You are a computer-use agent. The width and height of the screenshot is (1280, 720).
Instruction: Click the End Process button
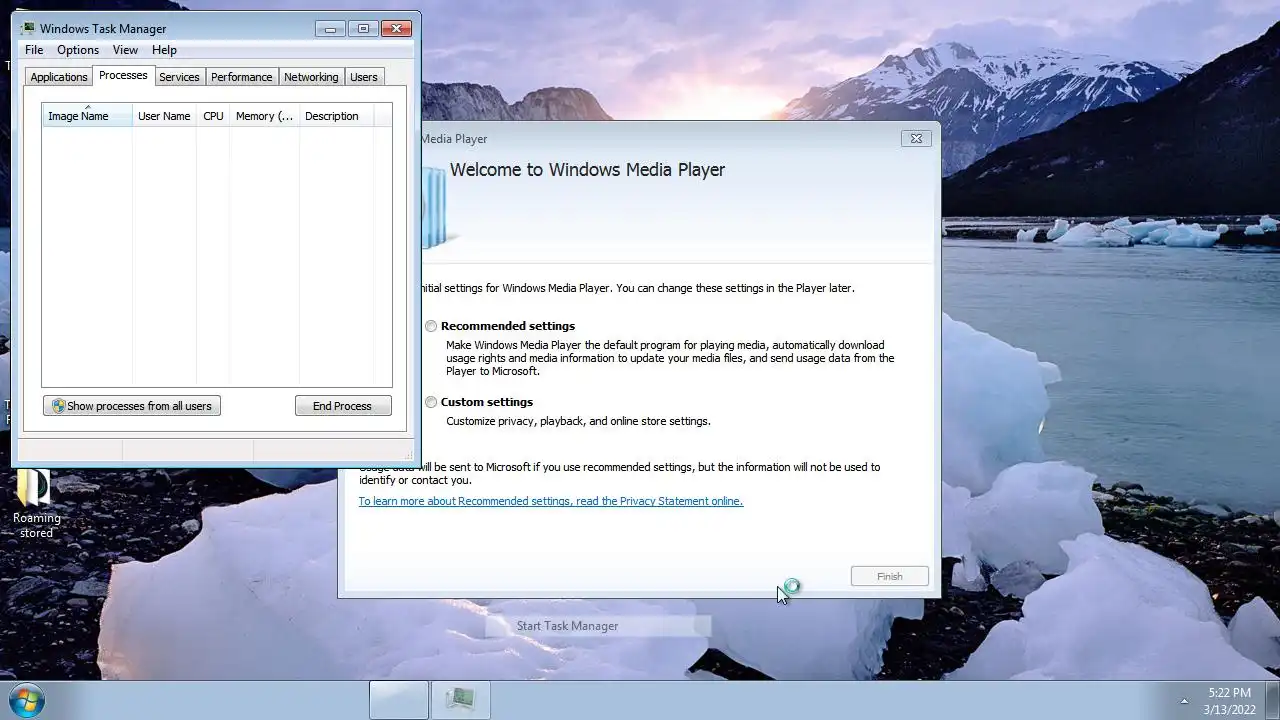tap(343, 406)
